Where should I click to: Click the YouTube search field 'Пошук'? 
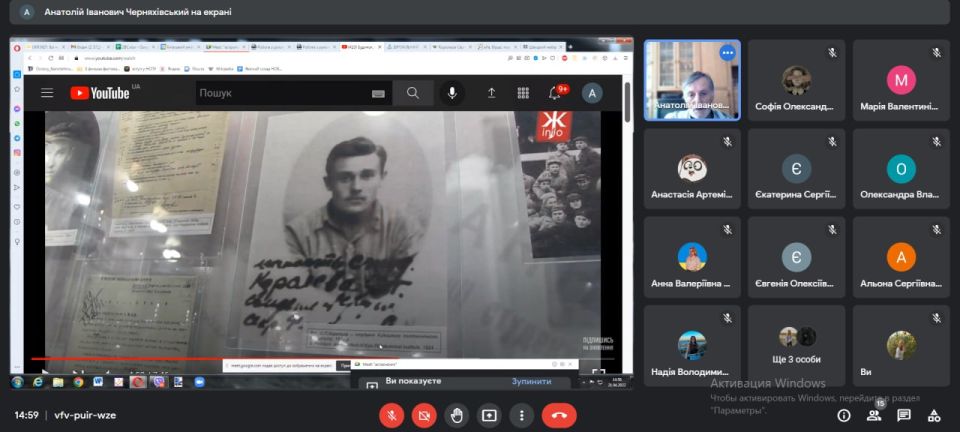pyautogui.click(x=282, y=93)
